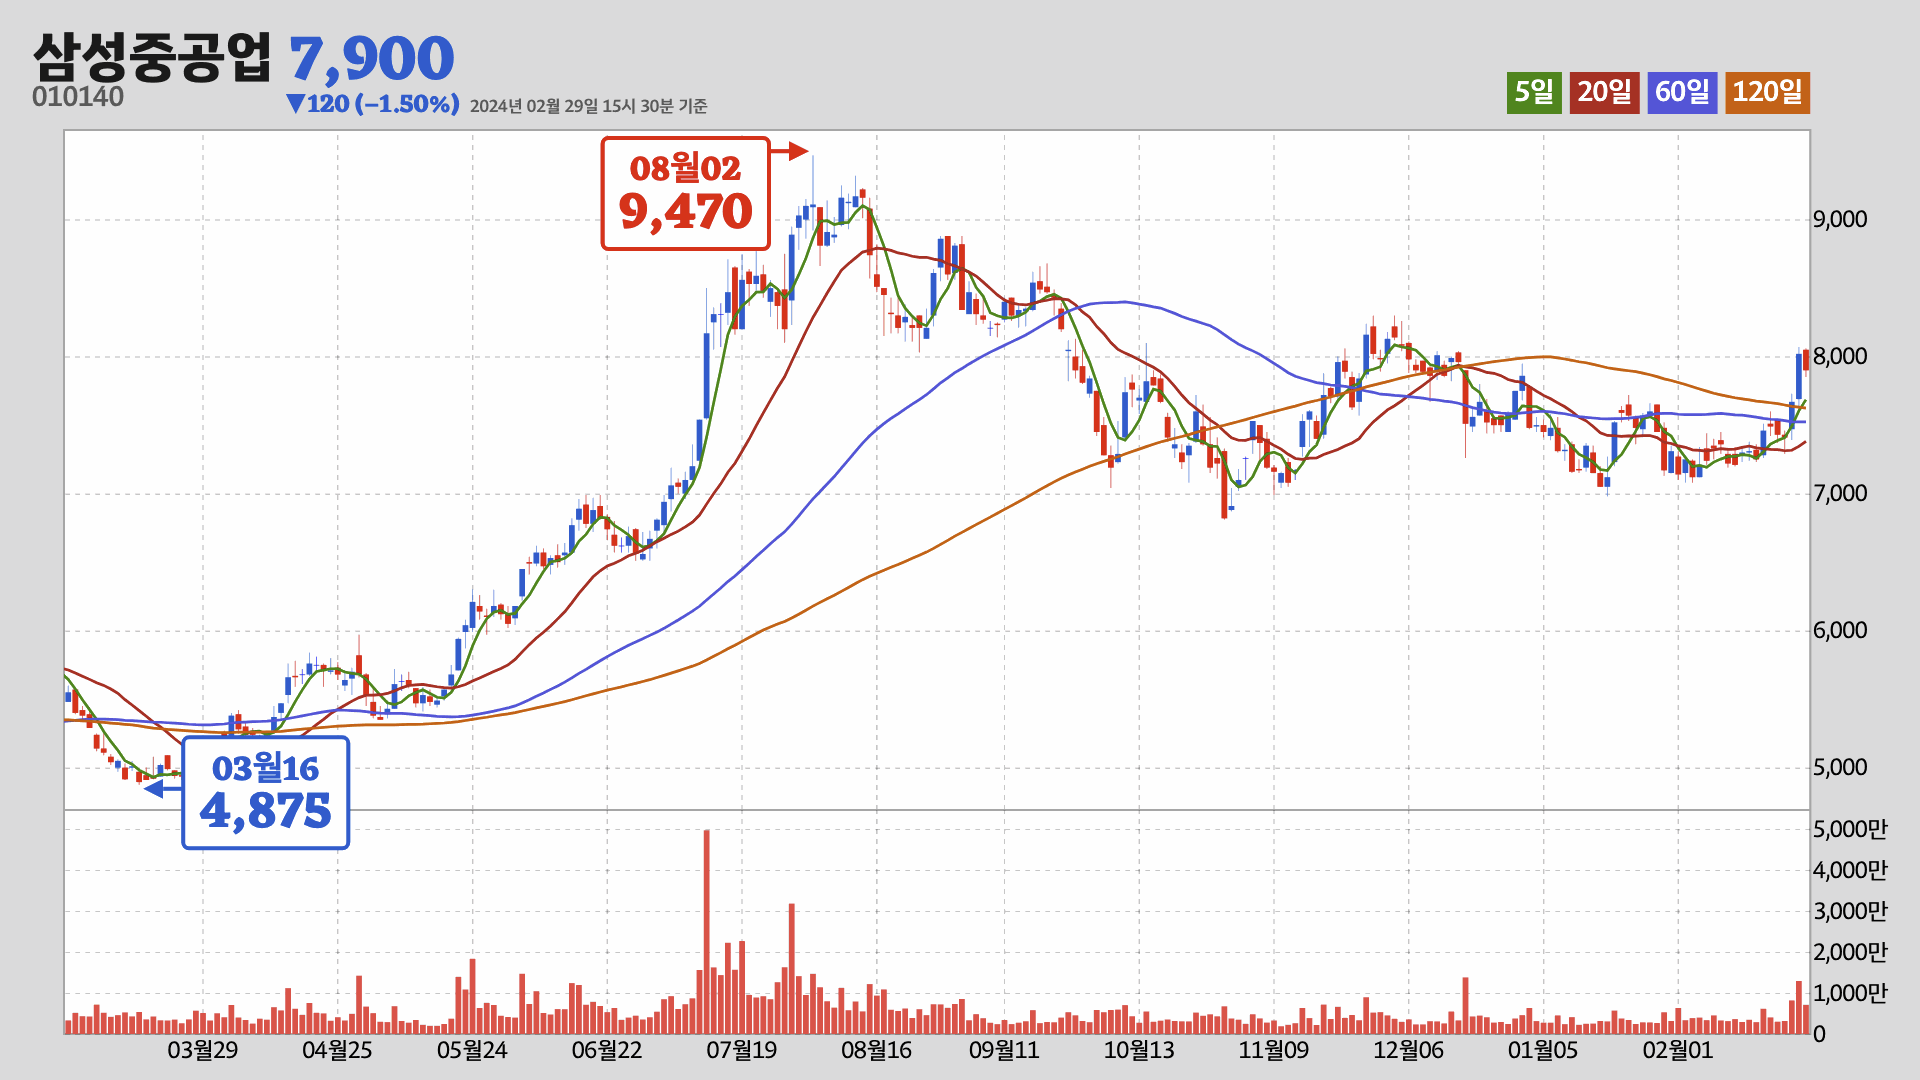The height and width of the screenshot is (1080, 1920).
Task: Click the tallest volume bar near 07월19
Action: [707, 931]
